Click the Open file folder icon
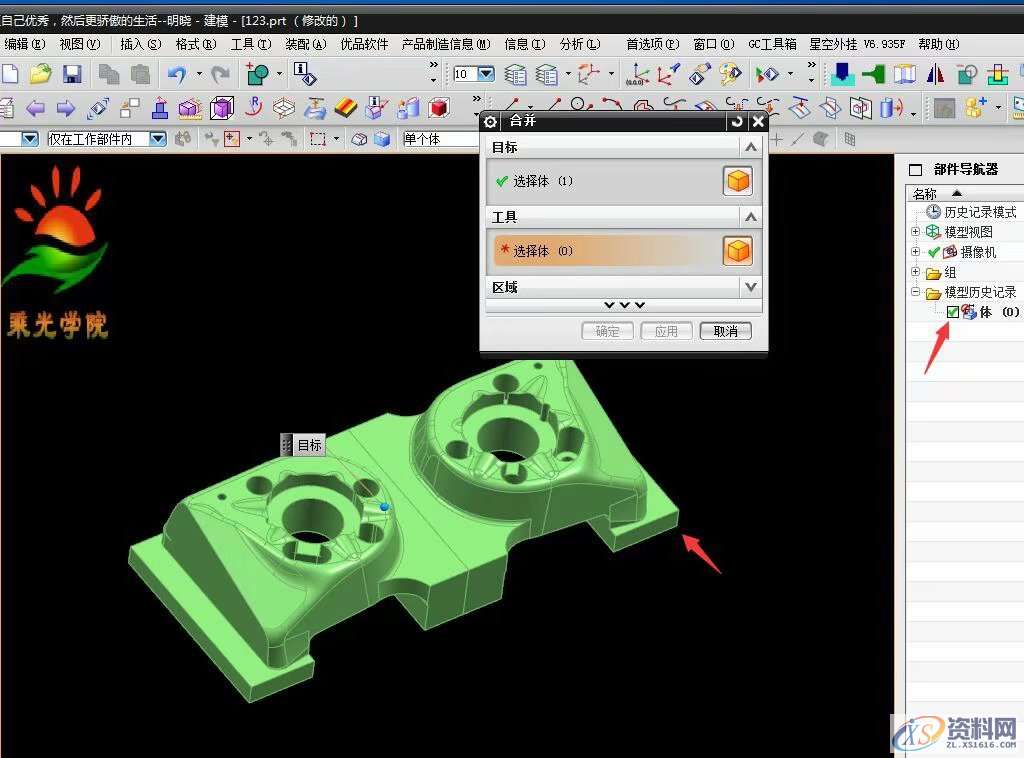 click(40, 74)
